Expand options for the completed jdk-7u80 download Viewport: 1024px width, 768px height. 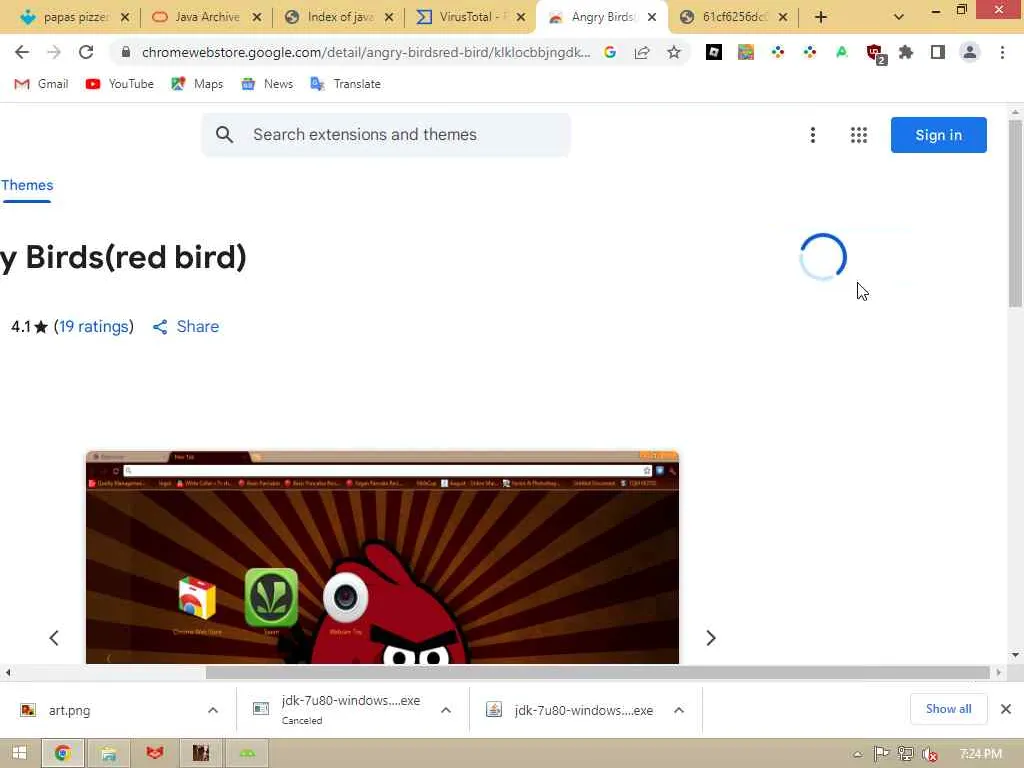679,710
